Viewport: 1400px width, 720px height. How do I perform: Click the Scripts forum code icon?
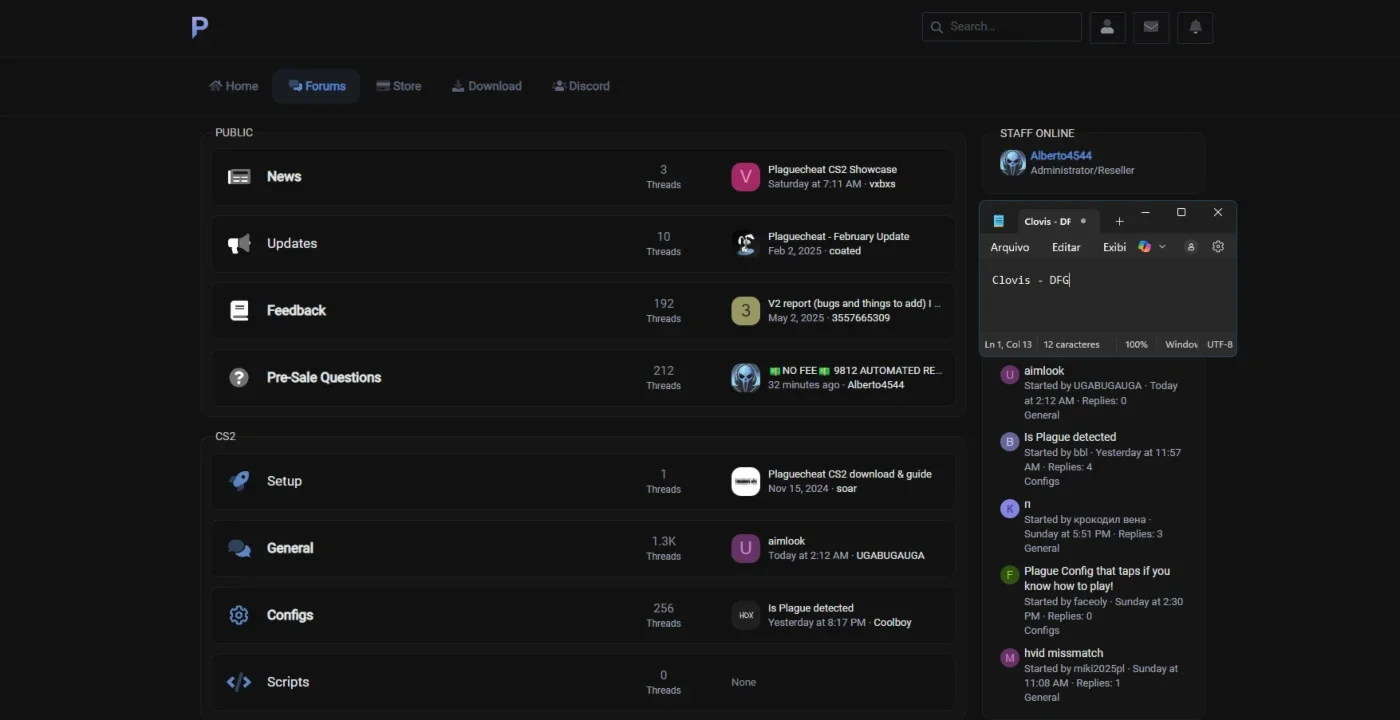pos(239,682)
